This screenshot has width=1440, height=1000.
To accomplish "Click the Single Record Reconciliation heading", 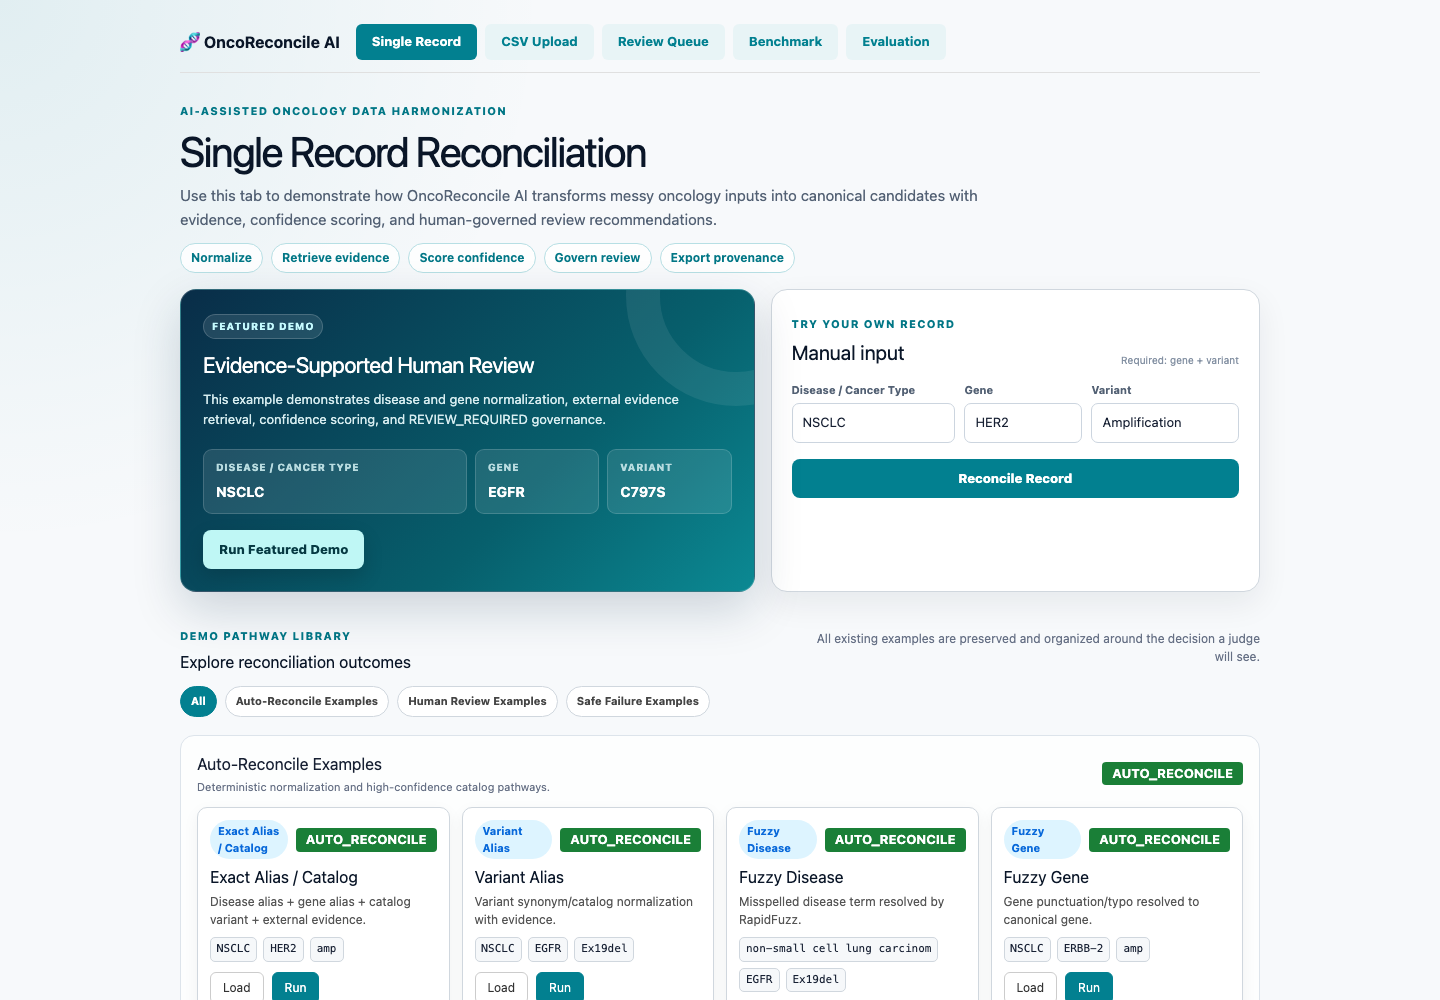I will pyautogui.click(x=413, y=153).
